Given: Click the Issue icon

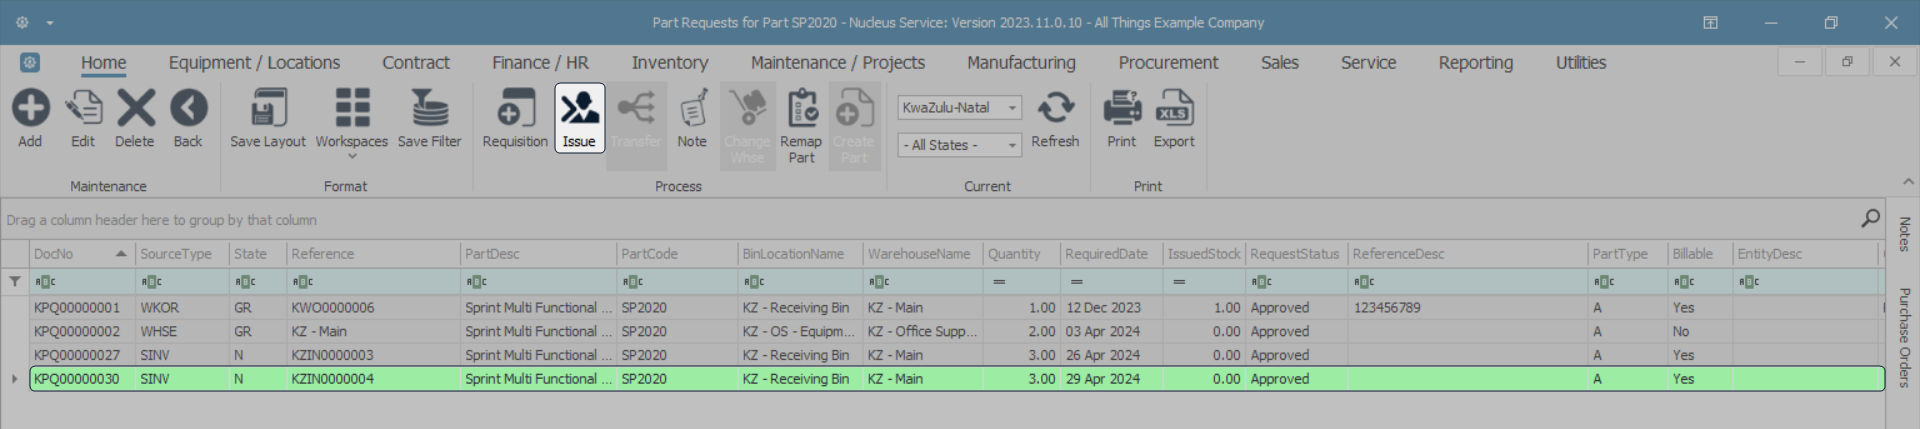Looking at the screenshot, I should [x=579, y=108].
